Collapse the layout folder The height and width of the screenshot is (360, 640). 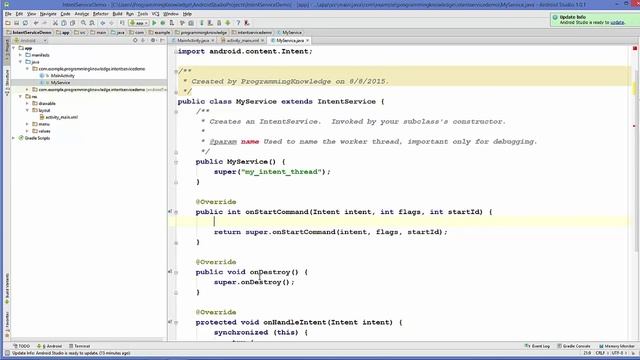click(28, 110)
